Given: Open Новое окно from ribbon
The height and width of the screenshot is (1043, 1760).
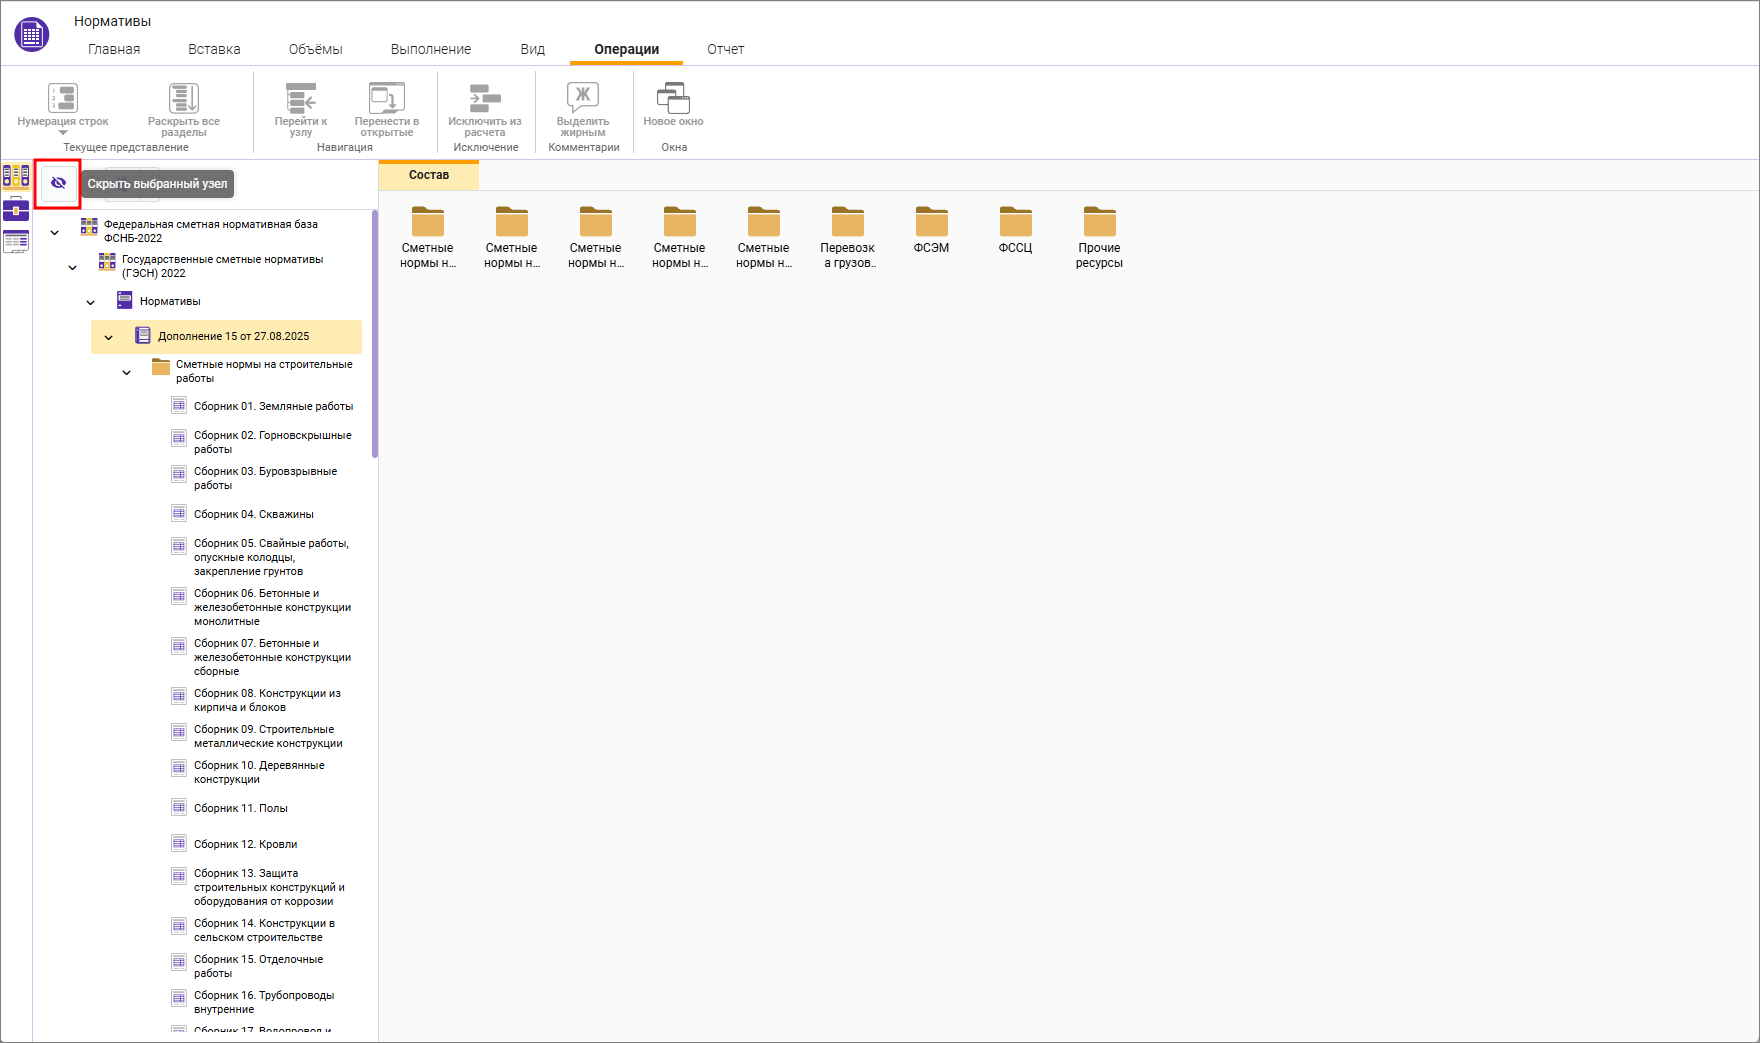Looking at the screenshot, I should click(673, 99).
